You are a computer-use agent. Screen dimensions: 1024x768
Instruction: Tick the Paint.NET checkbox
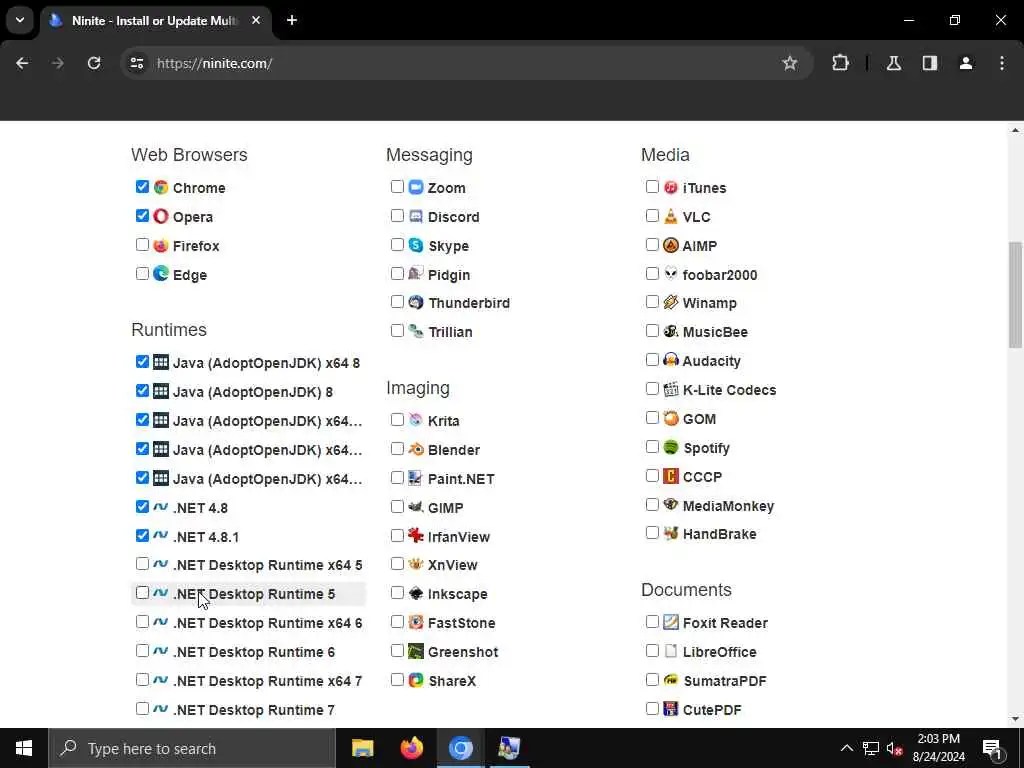pos(397,478)
